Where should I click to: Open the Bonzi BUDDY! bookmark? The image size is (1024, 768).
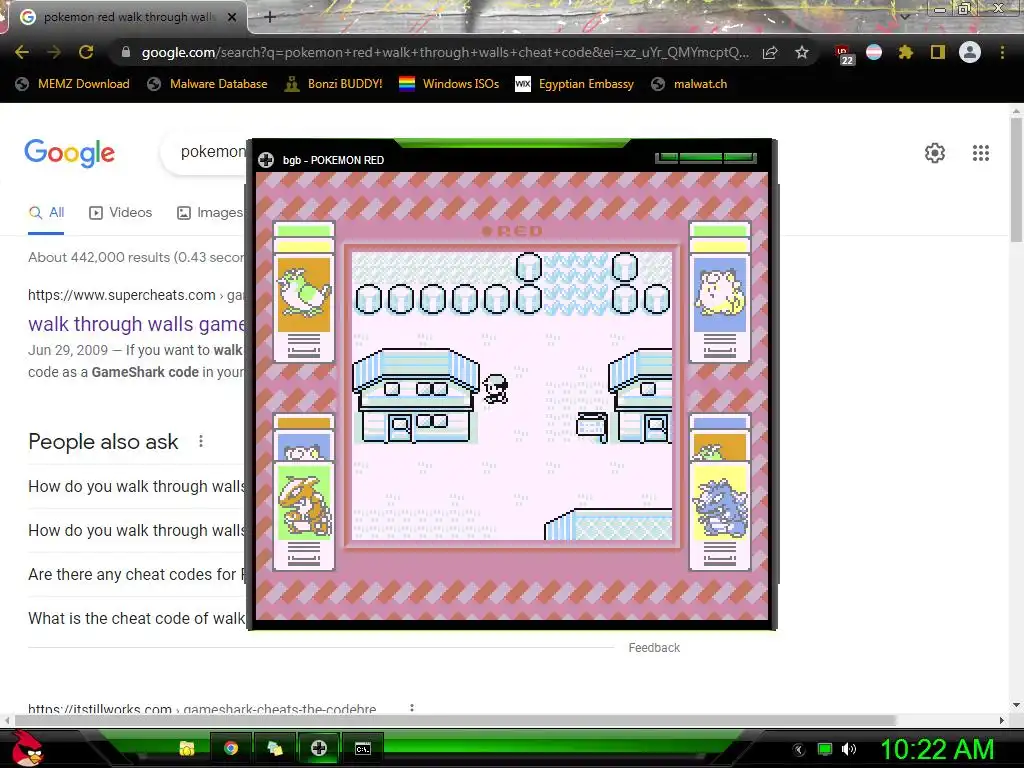pos(334,84)
